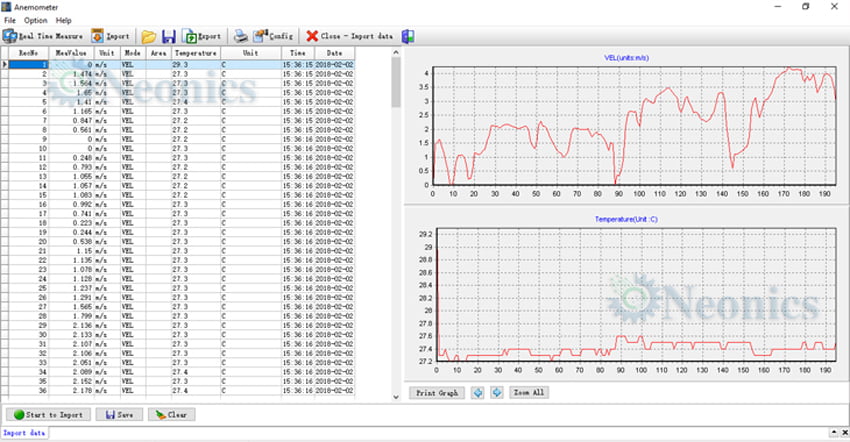
Task: Collapse bottom panel with small arrow
Action: pos(834,432)
